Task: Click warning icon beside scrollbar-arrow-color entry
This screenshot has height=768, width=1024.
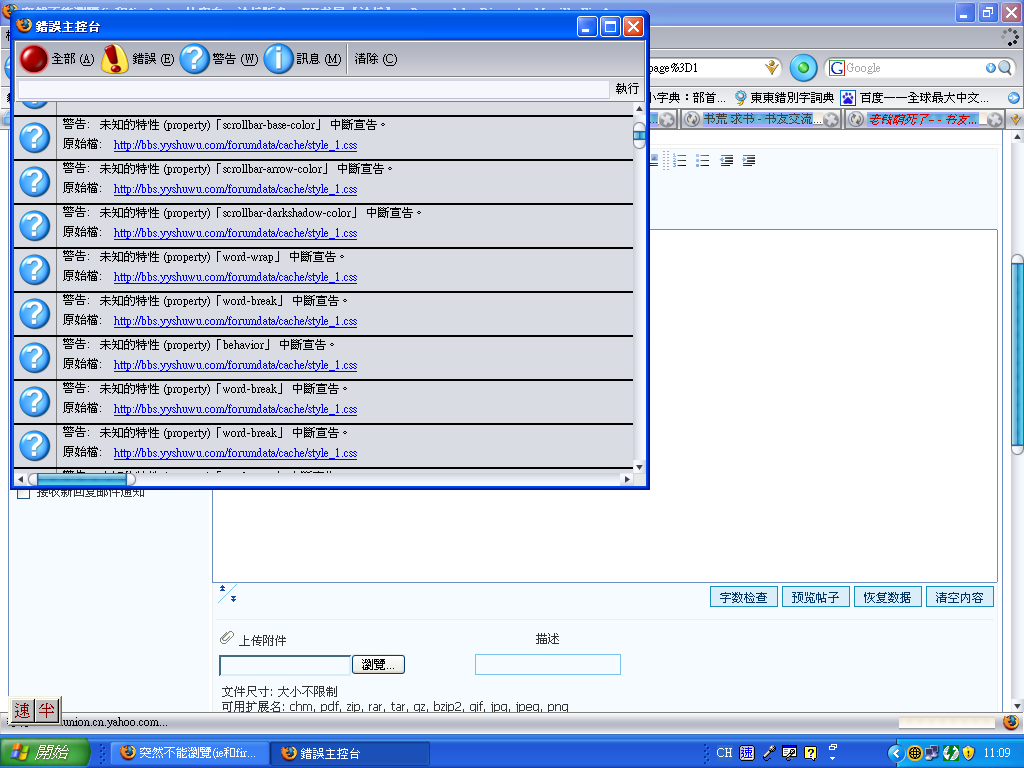Action: [x=35, y=182]
